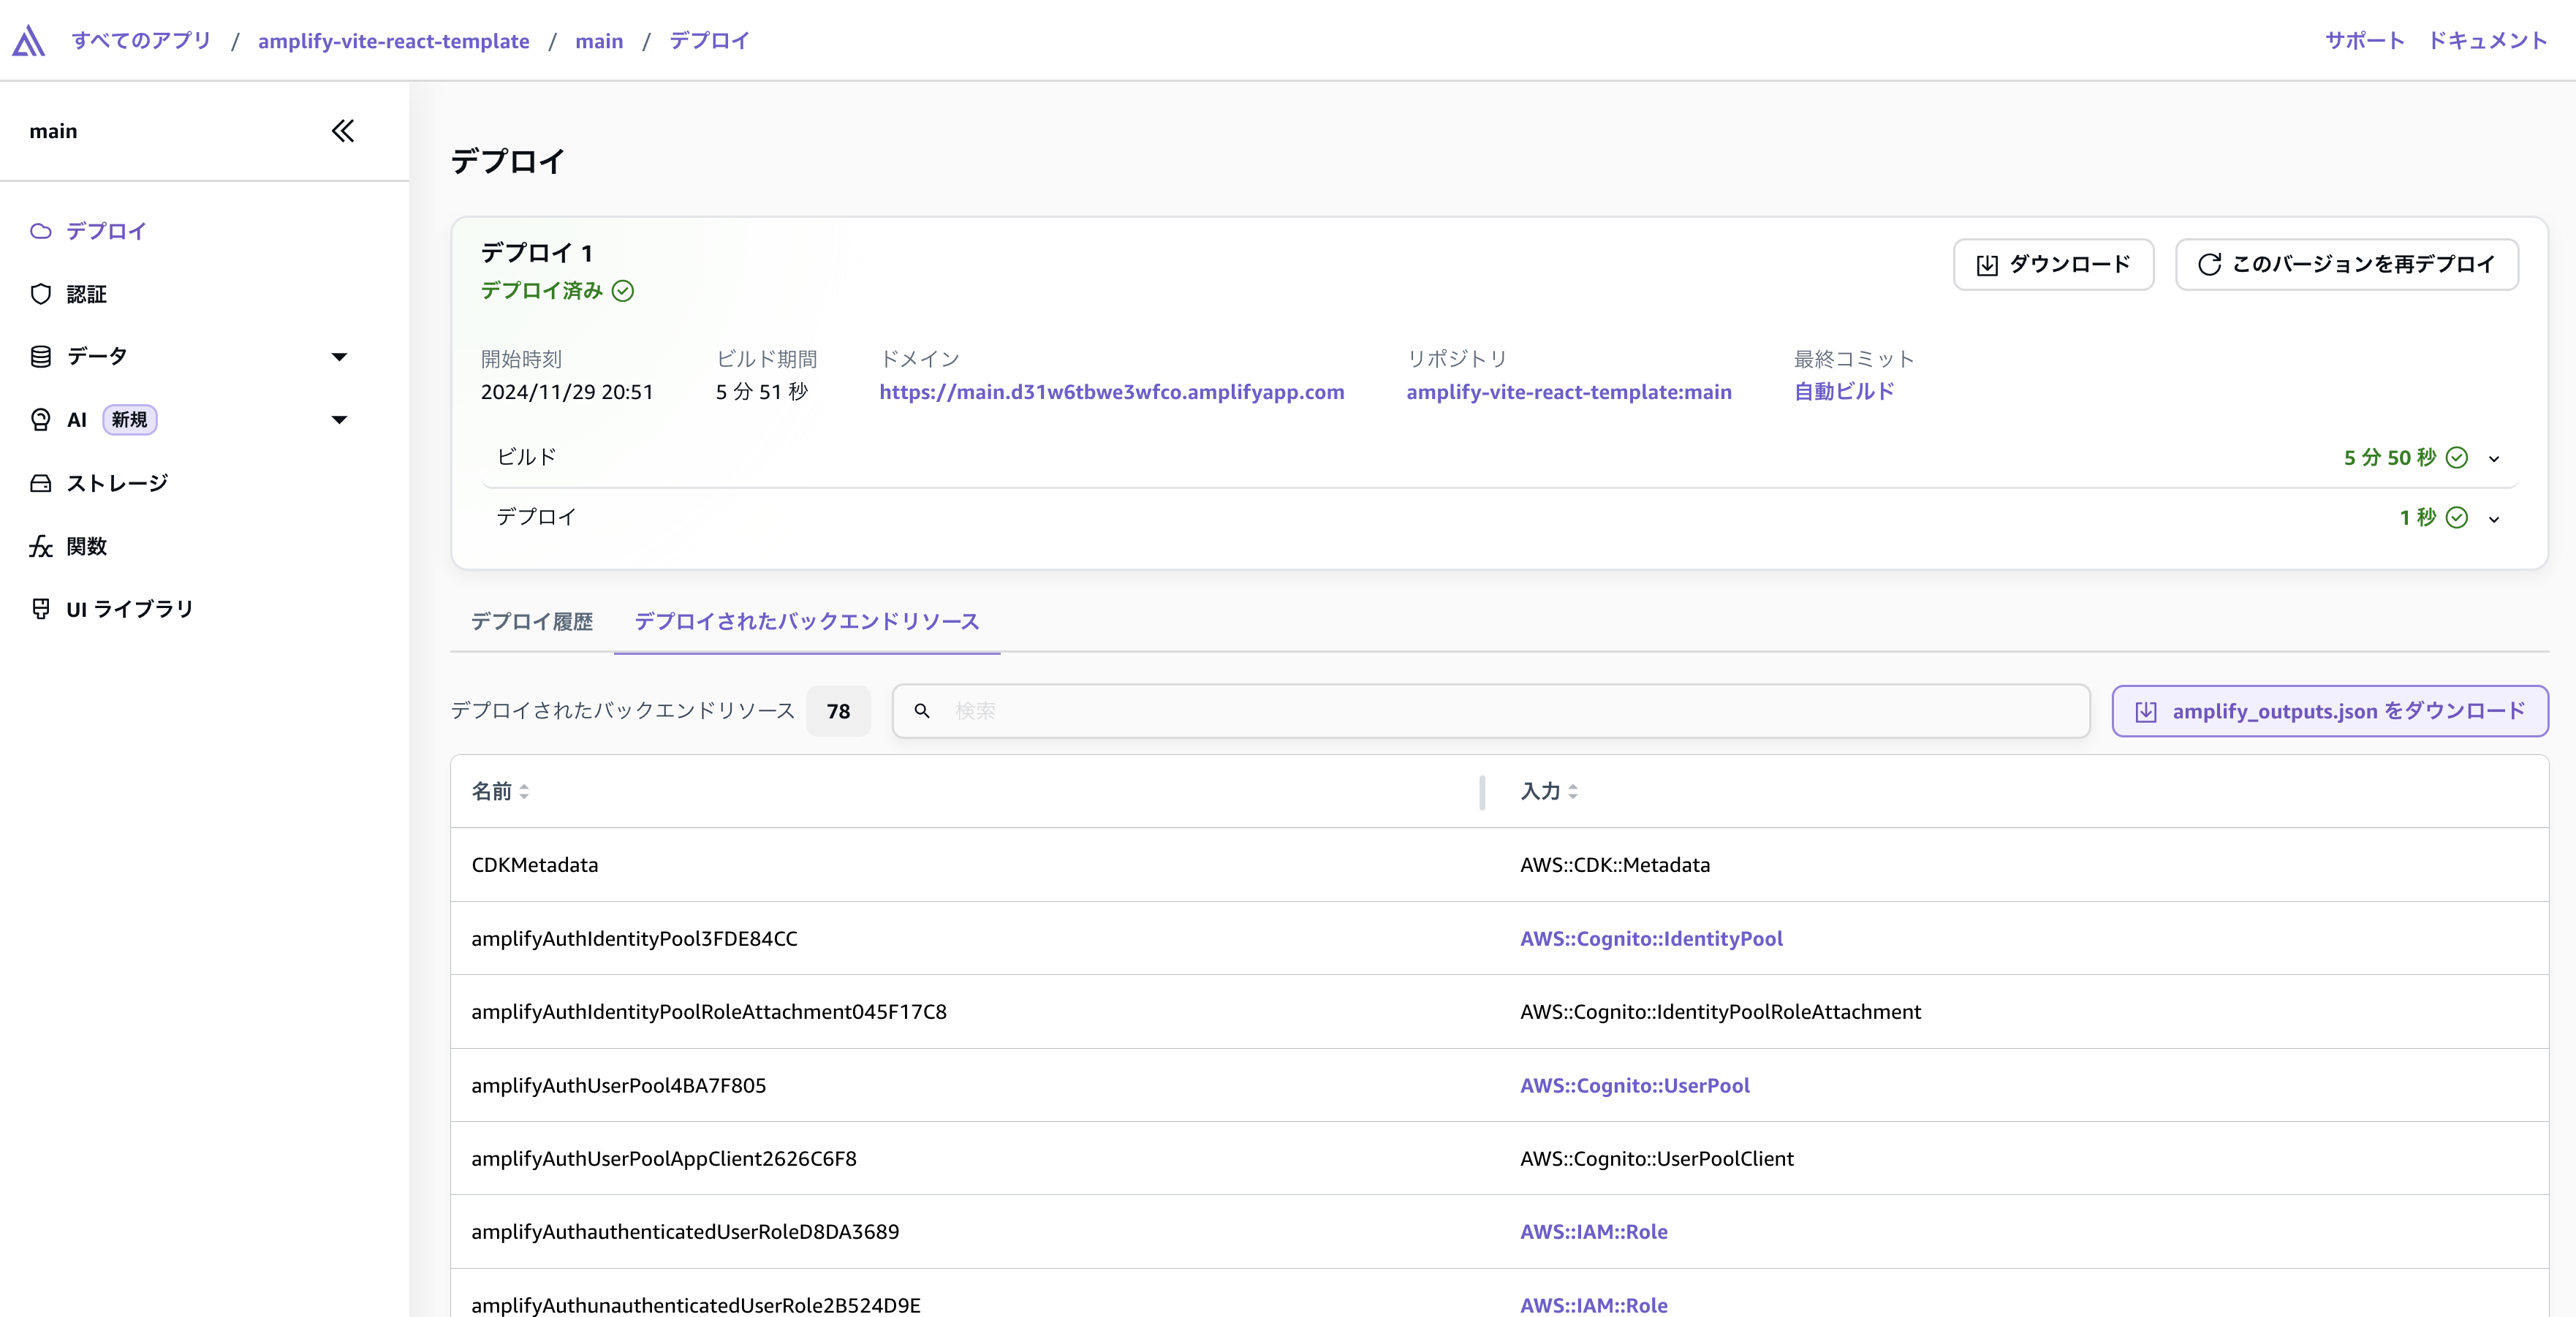
Task: Select UI ライブラリ in the sidebar
Action: click(129, 608)
